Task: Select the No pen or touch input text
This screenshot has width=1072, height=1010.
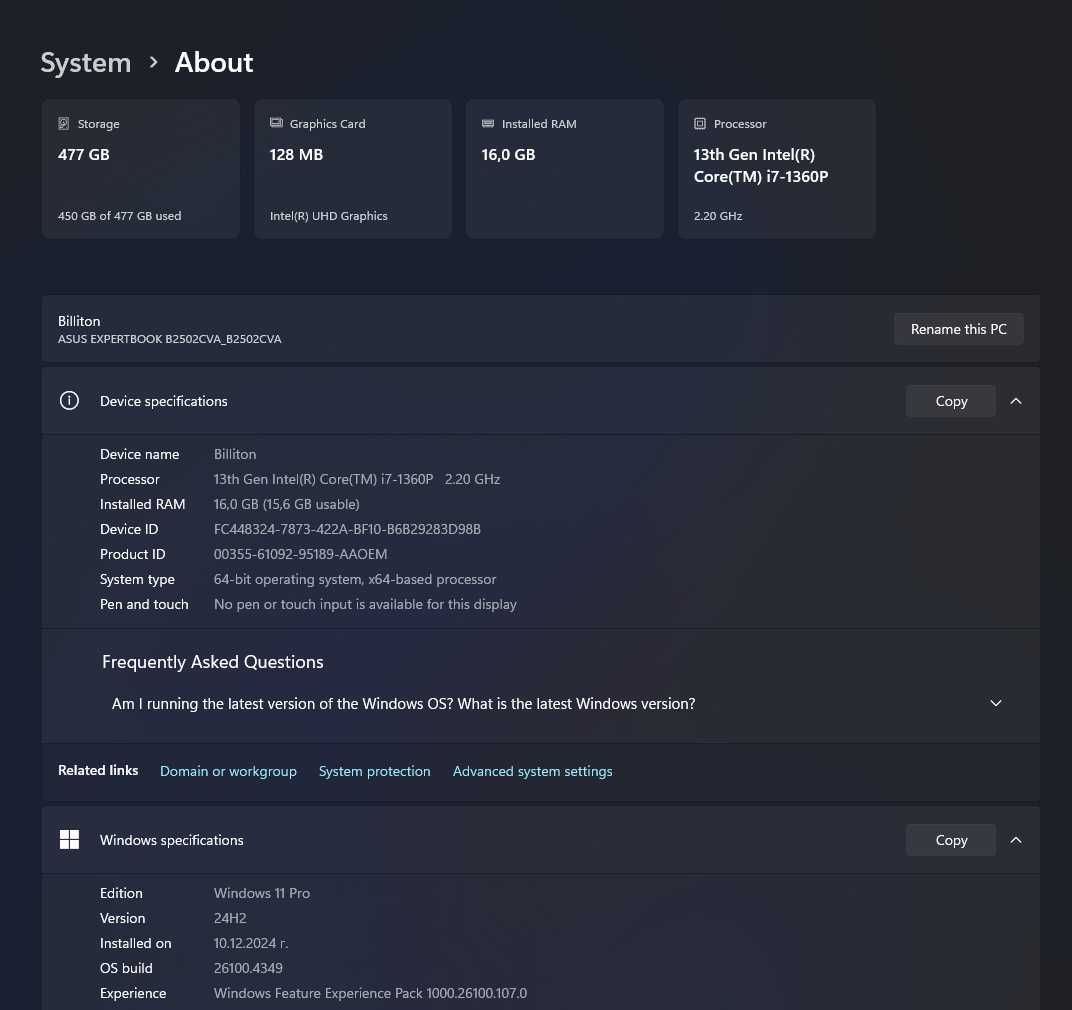Action: [365, 604]
